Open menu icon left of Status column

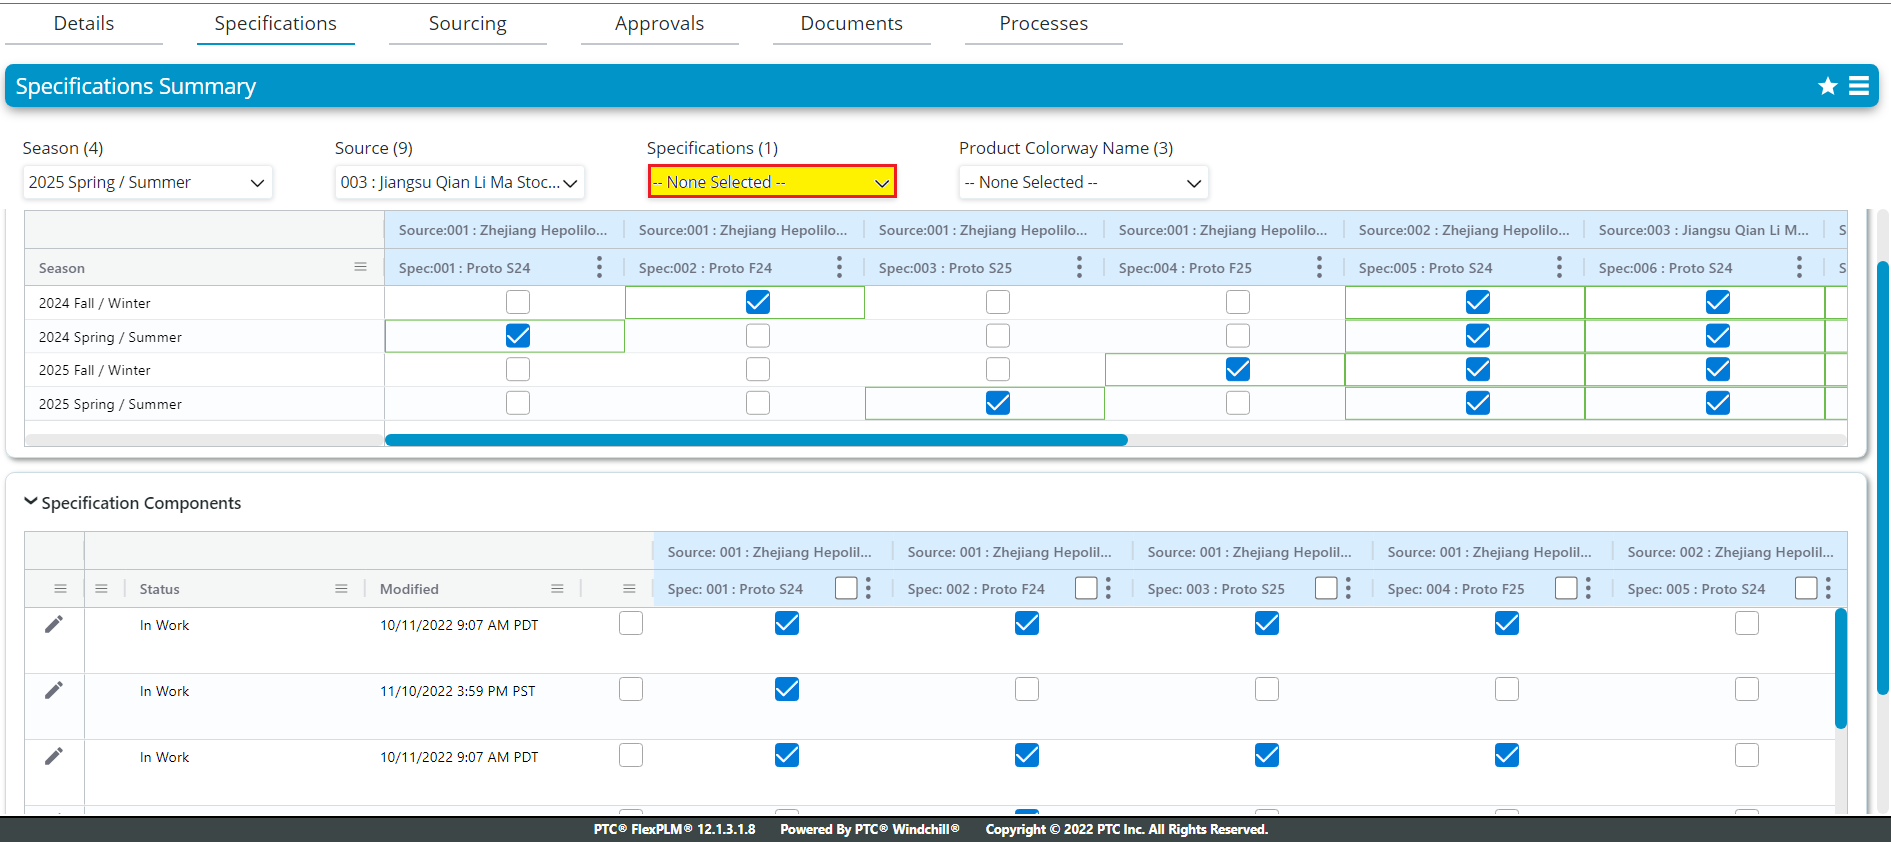click(x=101, y=589)
